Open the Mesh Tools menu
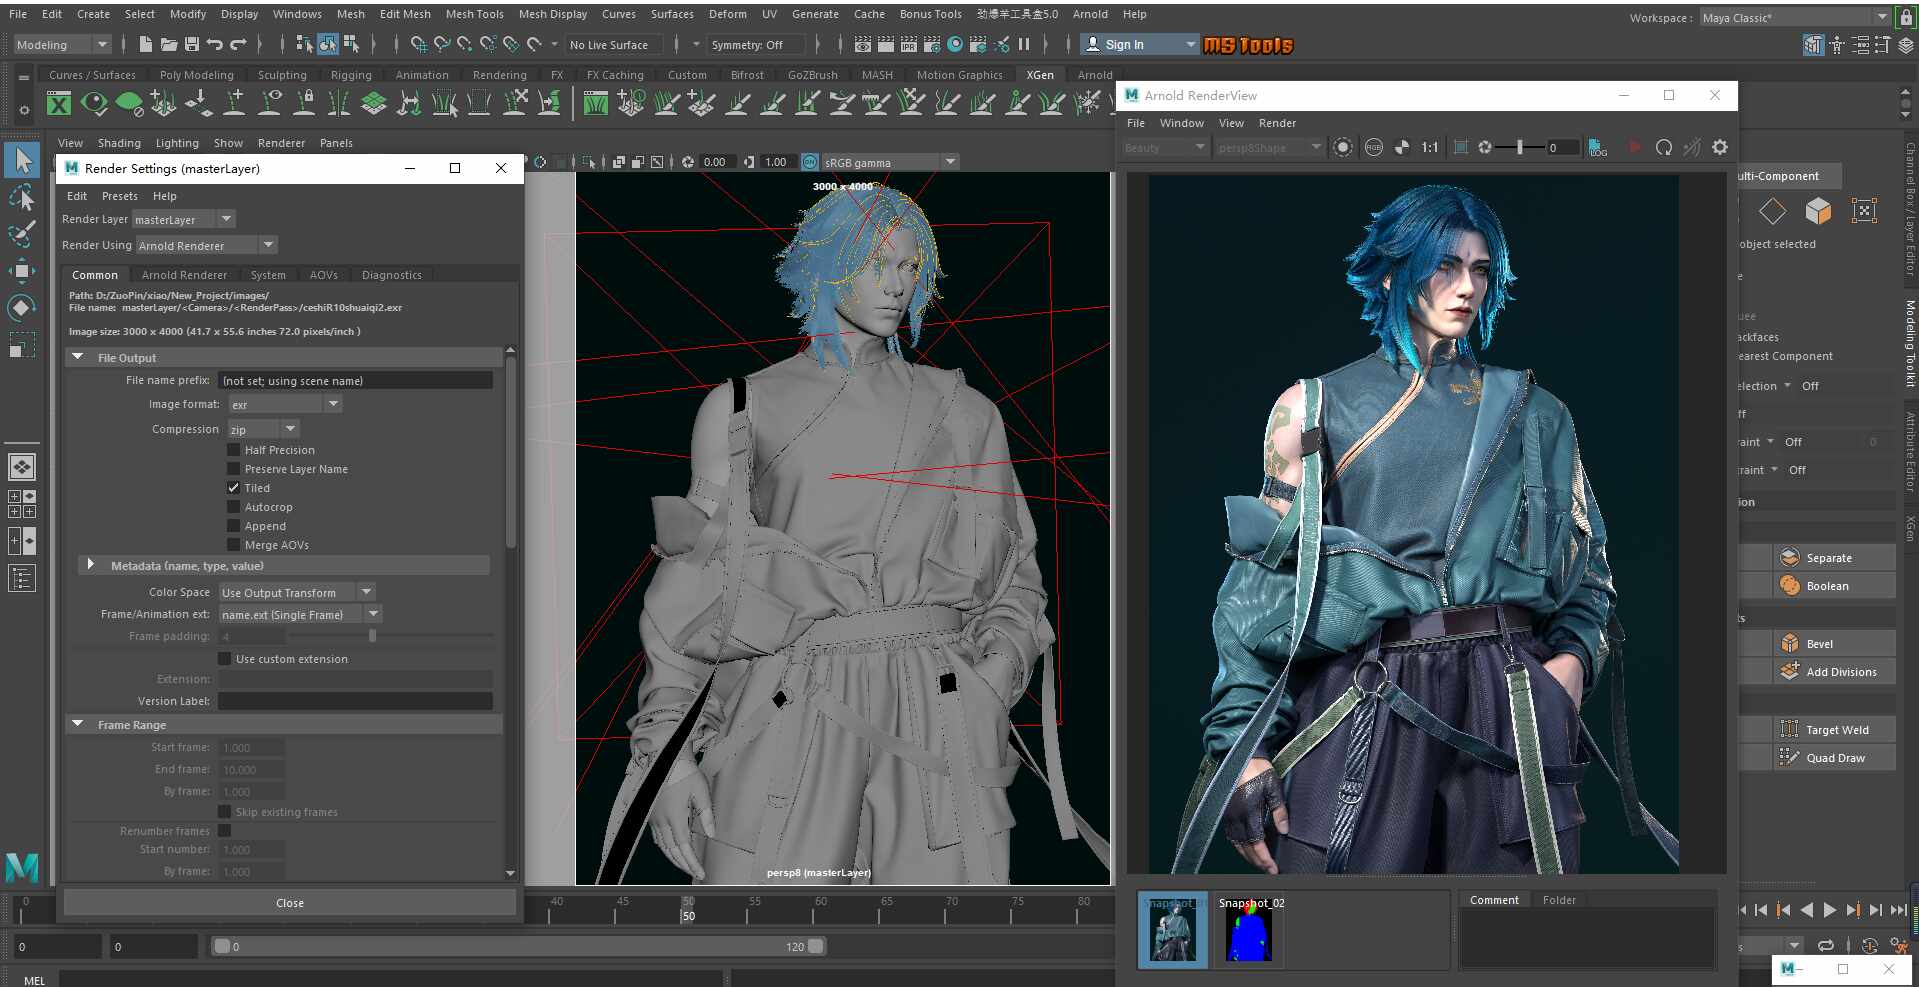1919x987 pixels. coord(474,14)
